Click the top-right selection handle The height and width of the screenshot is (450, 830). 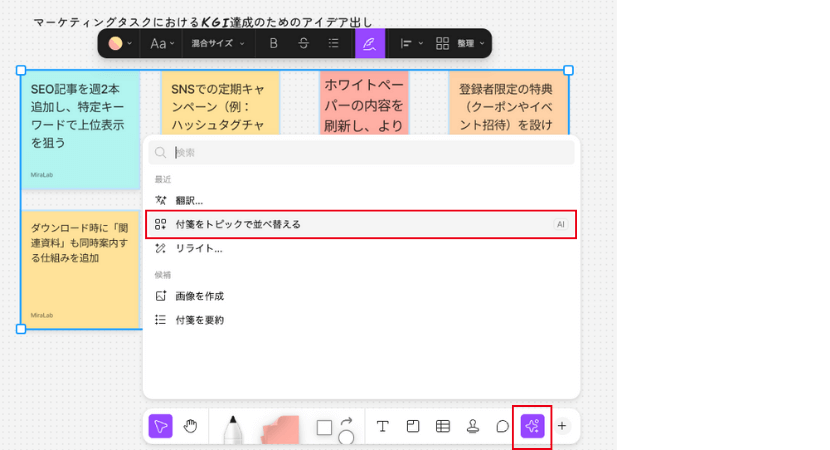pyautogui.click(x=569, y=70)
